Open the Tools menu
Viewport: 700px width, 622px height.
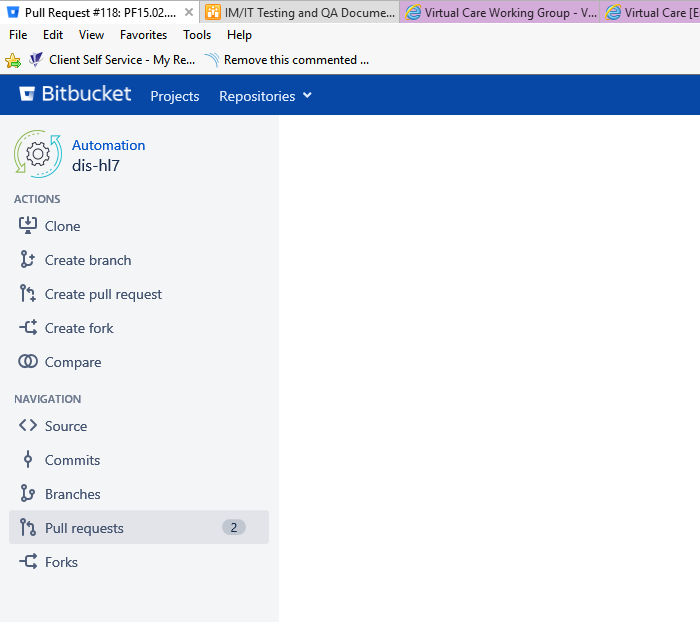pos(197,35)
